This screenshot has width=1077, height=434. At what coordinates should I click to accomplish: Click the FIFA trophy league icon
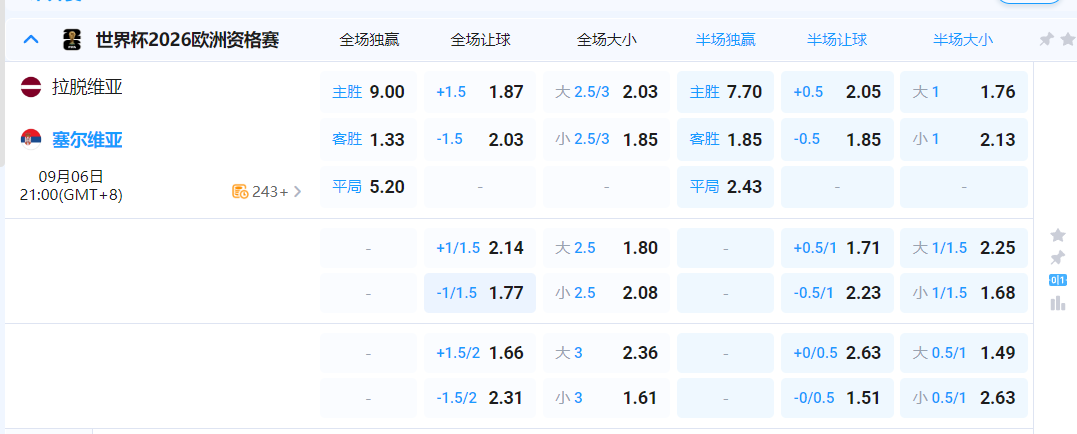point(71,40)
